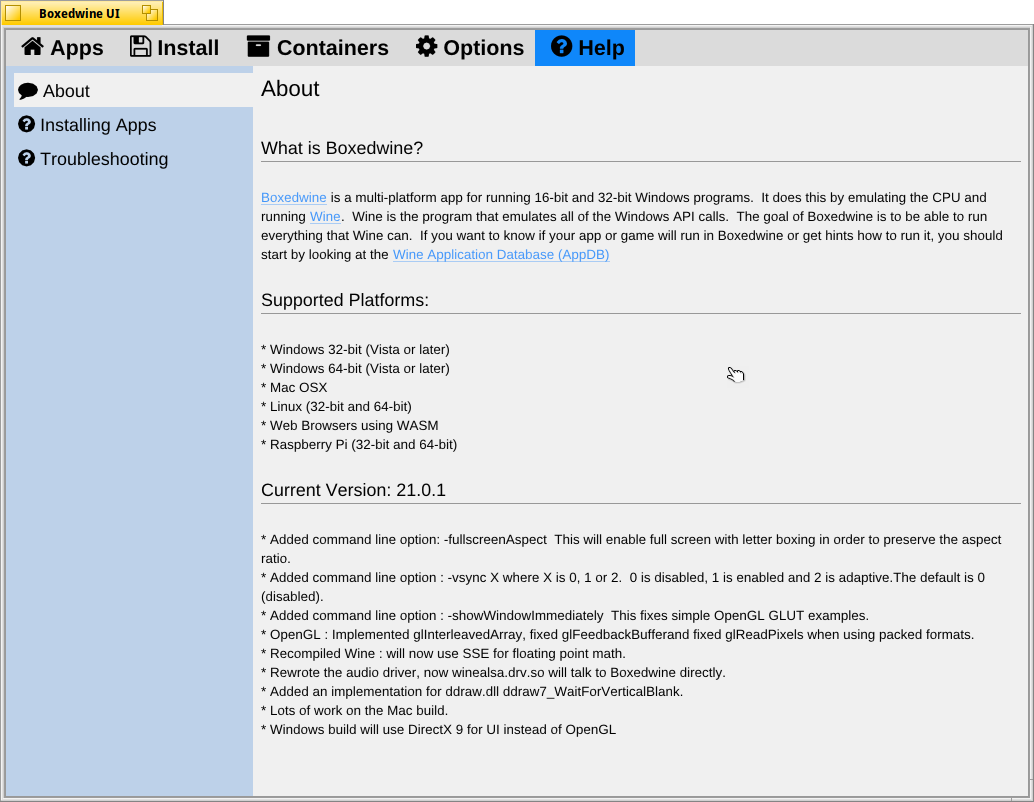Click the Boxedwine UI window title text

pos(79,13)
